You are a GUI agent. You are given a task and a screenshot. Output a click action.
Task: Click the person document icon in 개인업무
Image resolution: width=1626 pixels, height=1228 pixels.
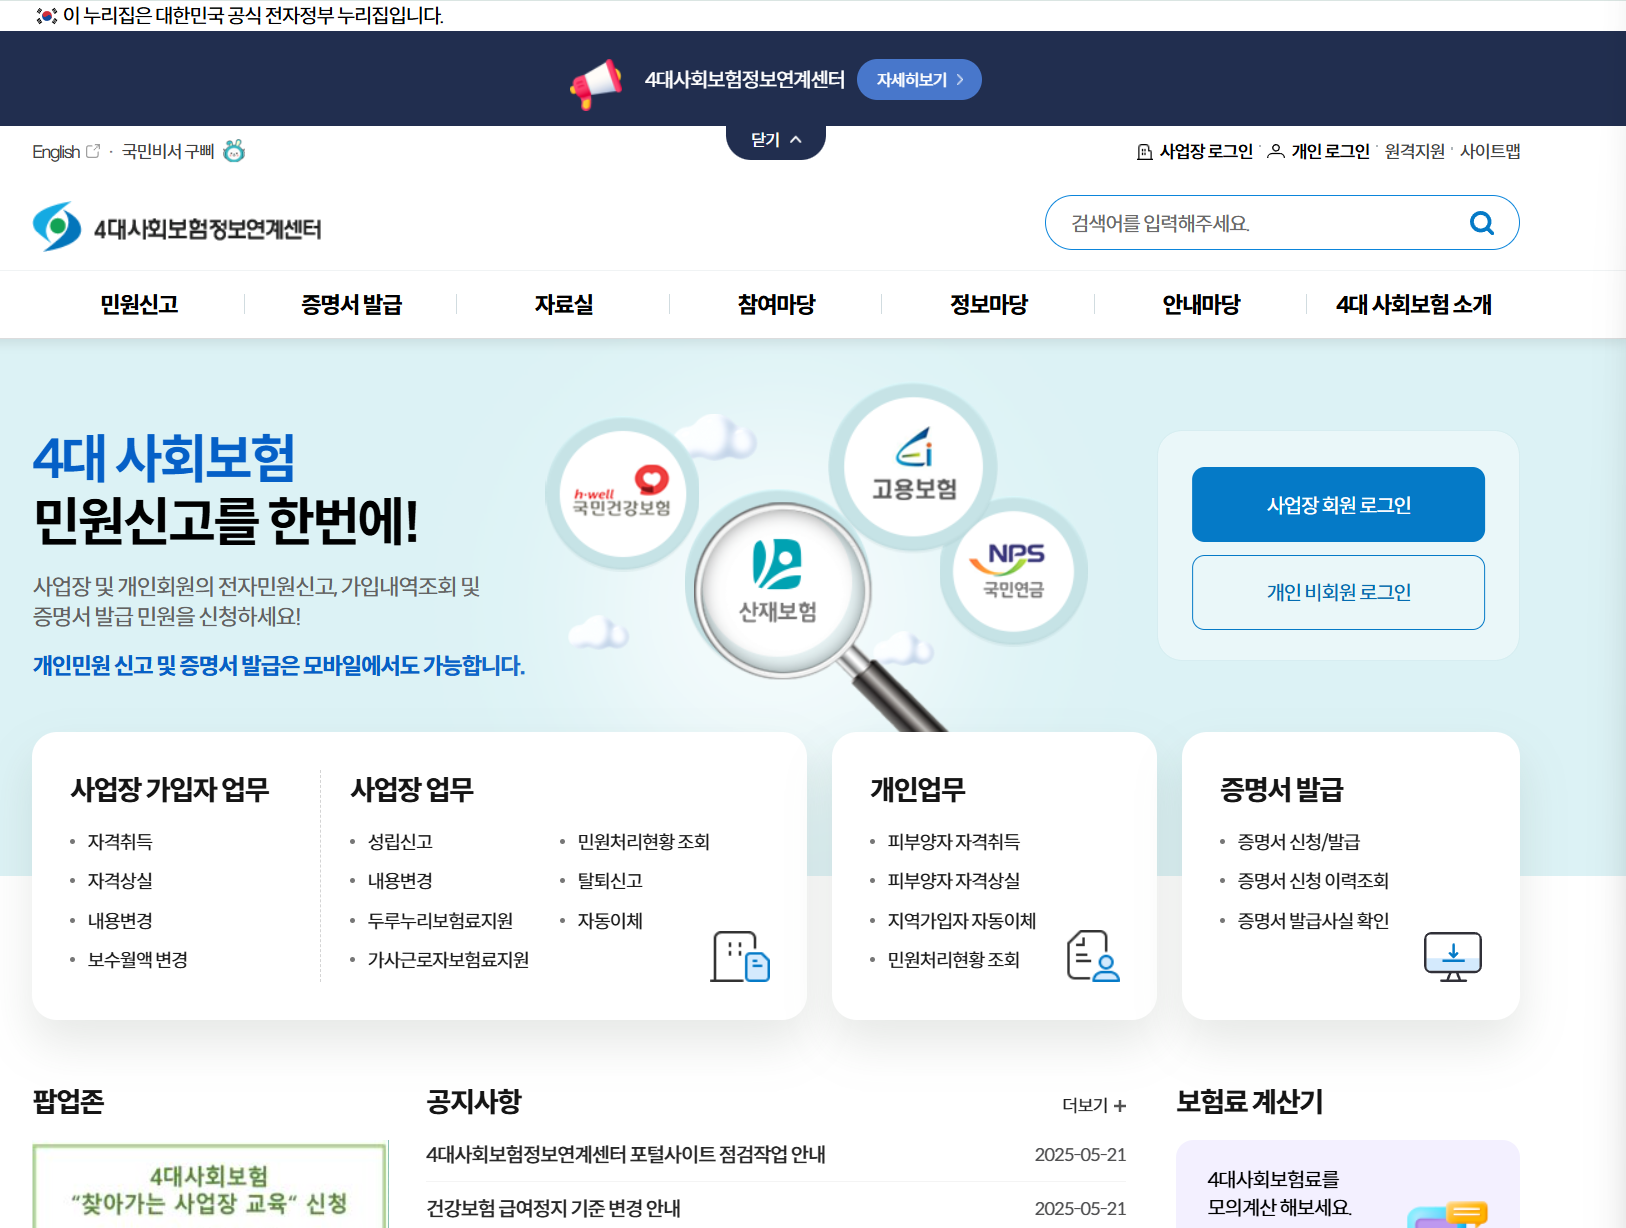tap(1092, 956)
